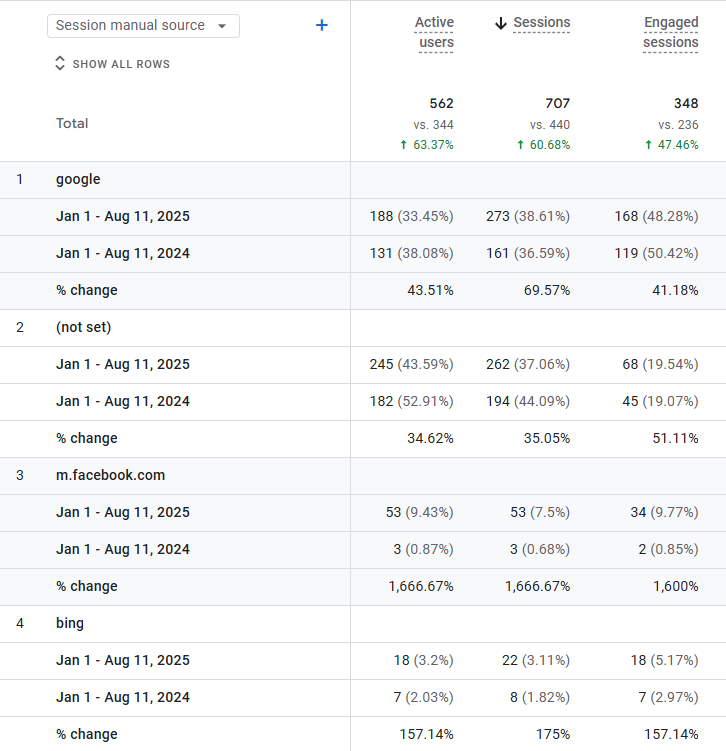
Task: Click google's Jan 1 - Aug 11, 2025 row
Action: pyautogui.click(x=122, y=217)
